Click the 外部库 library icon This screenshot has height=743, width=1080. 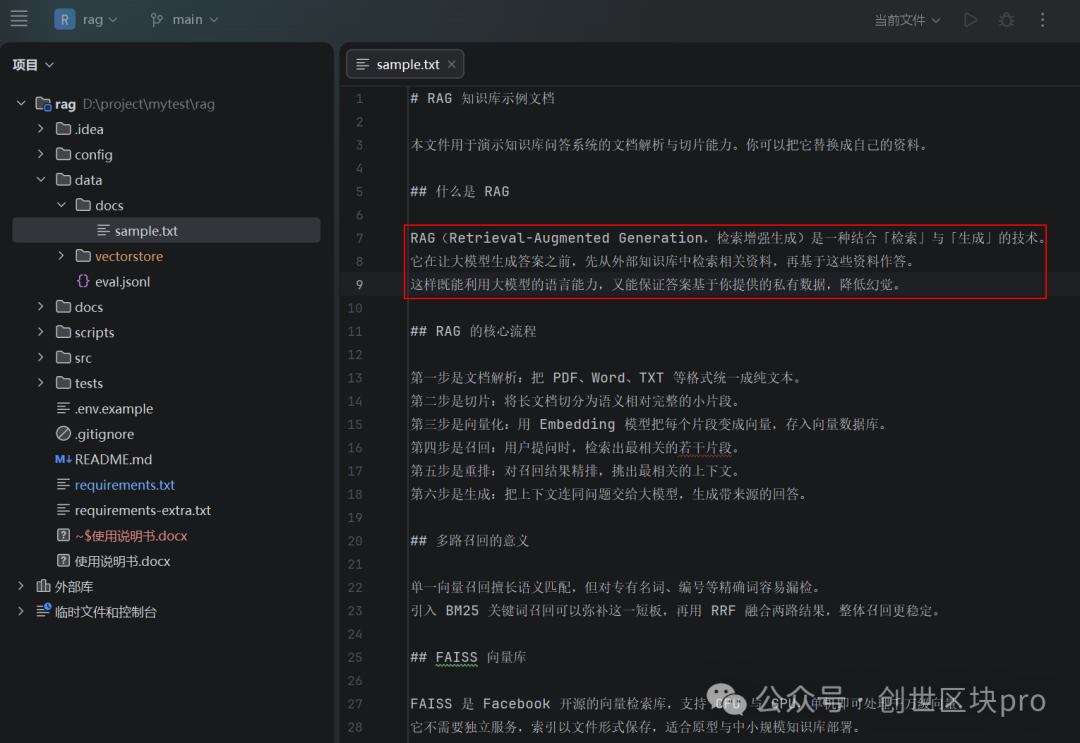click(43, 586)
